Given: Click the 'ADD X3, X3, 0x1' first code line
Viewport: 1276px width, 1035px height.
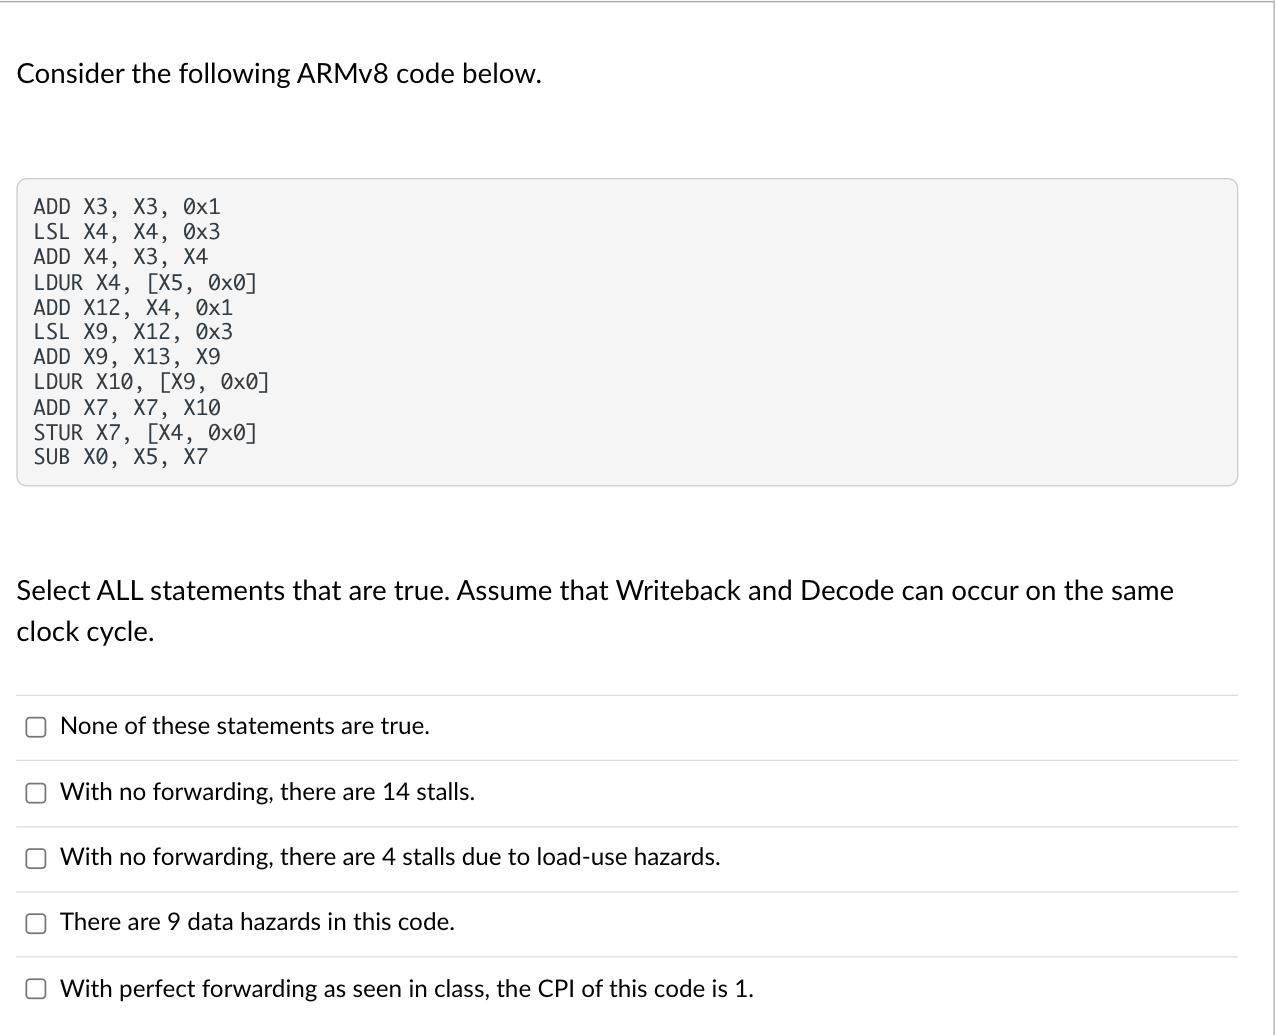Looking at the screenshot, I should (x=127, y=207).
